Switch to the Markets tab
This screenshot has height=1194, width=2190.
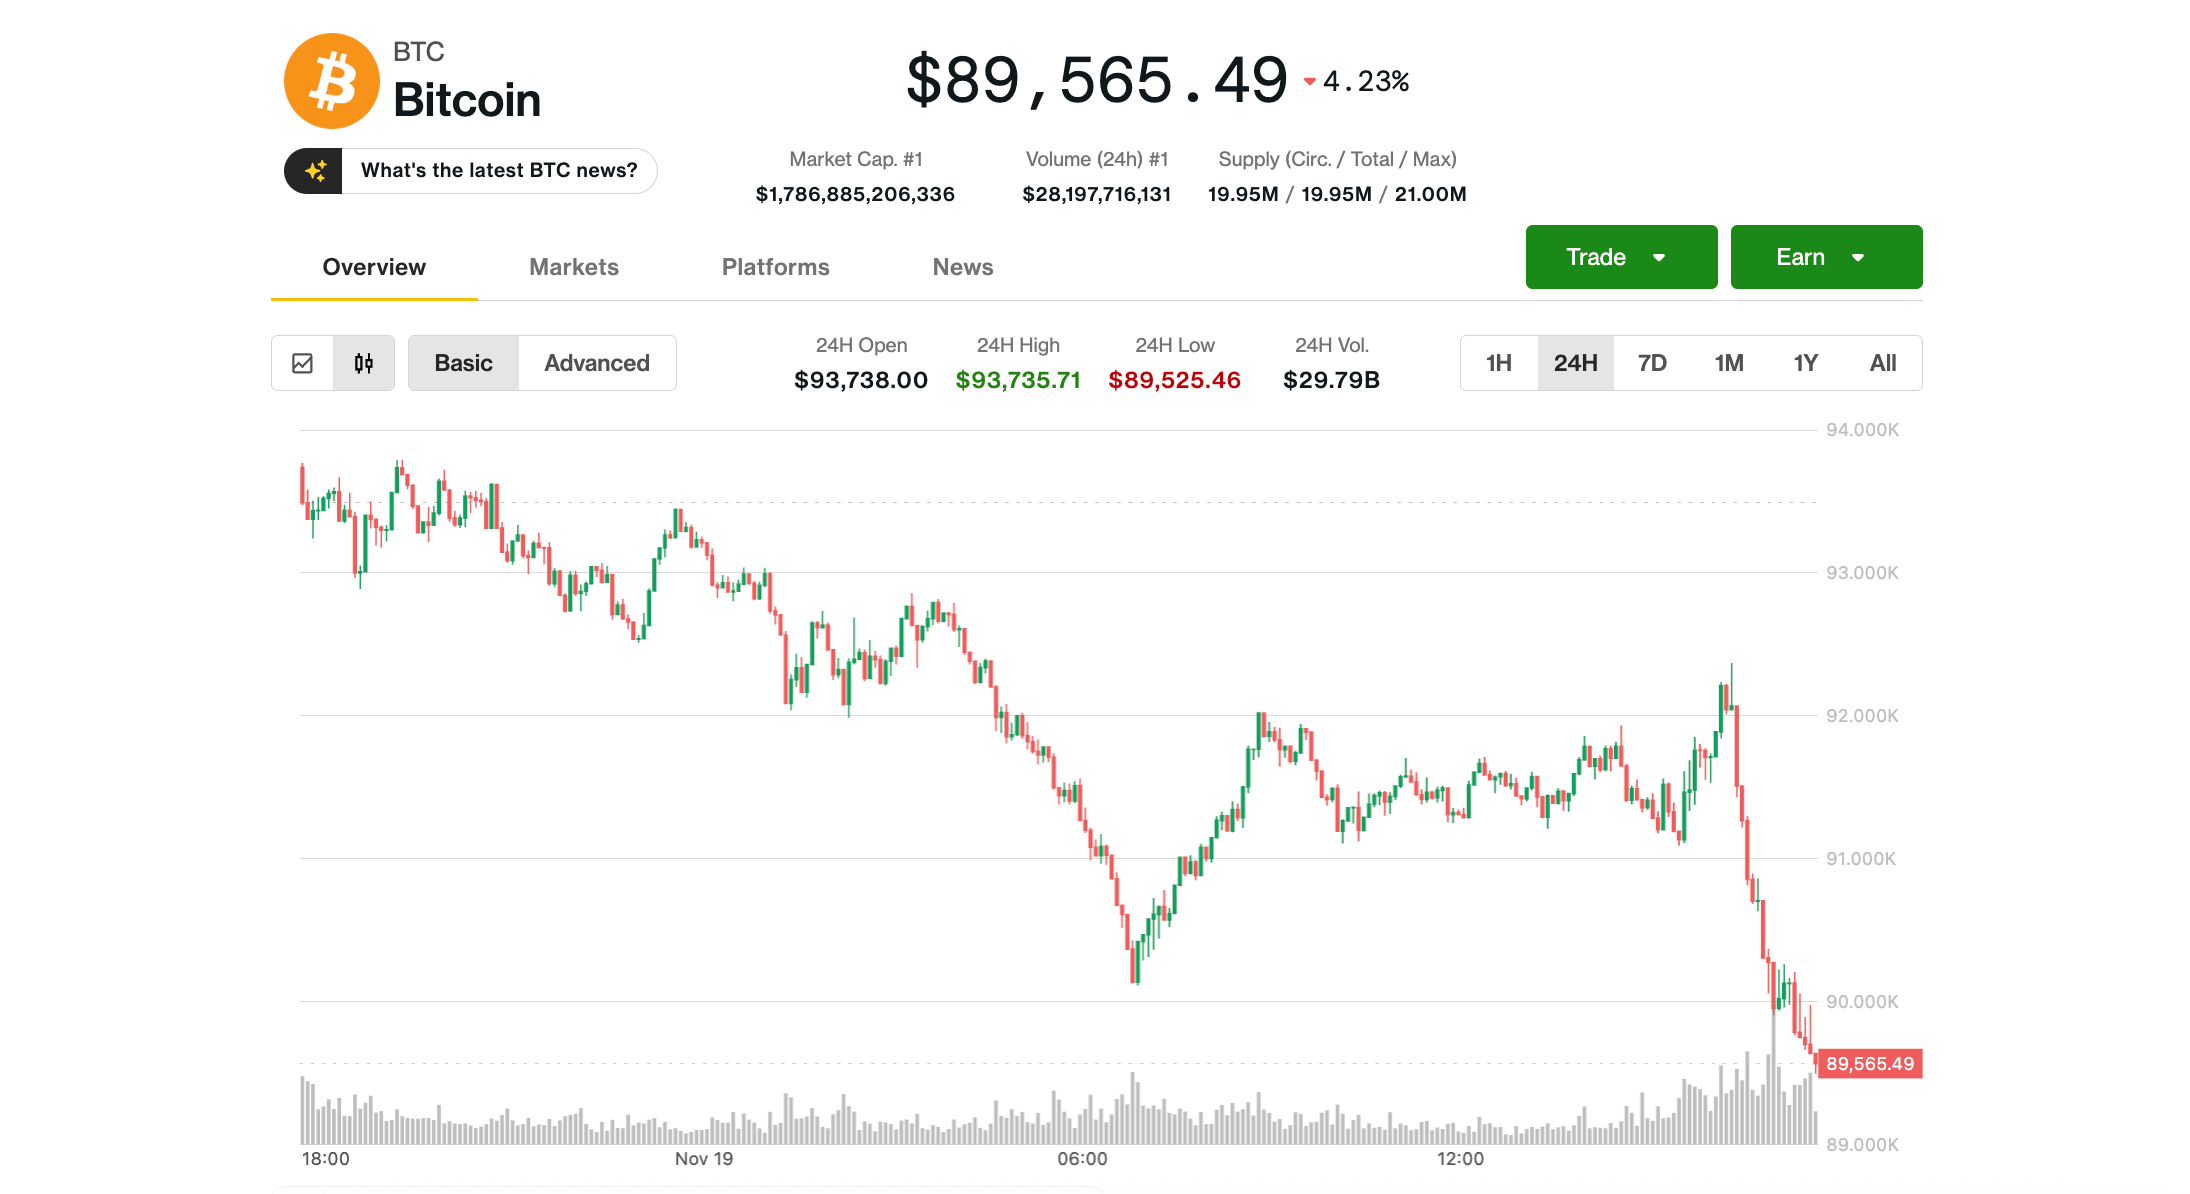(573, 267)
